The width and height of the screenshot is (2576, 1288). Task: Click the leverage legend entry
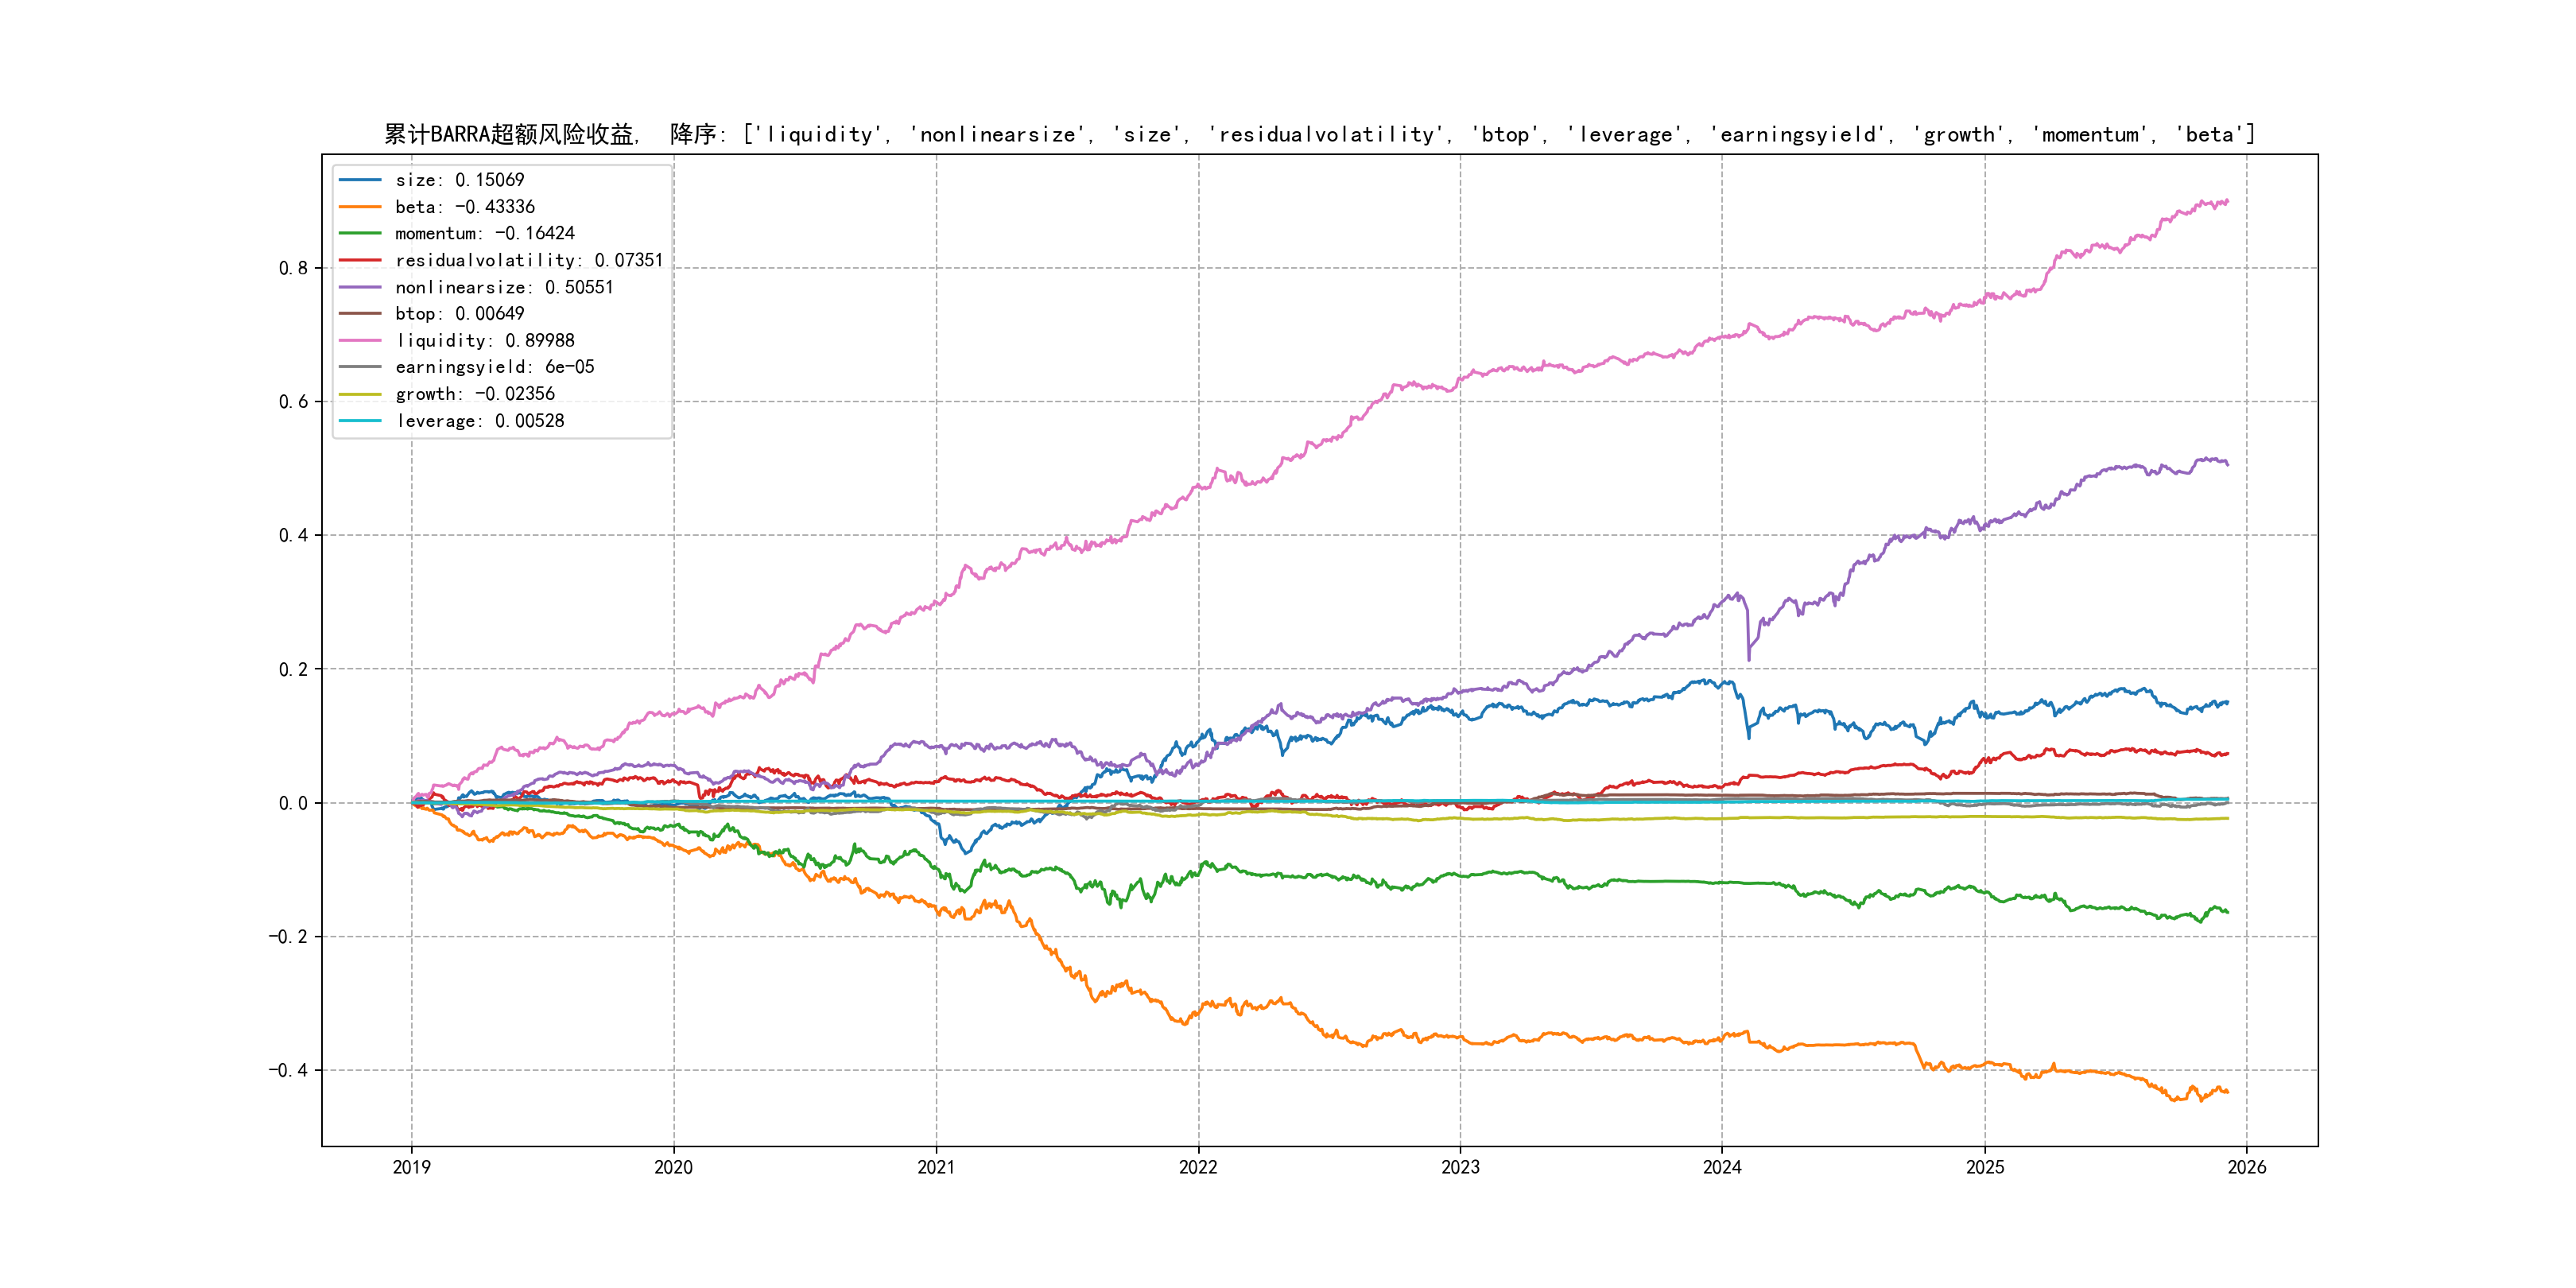480,421
